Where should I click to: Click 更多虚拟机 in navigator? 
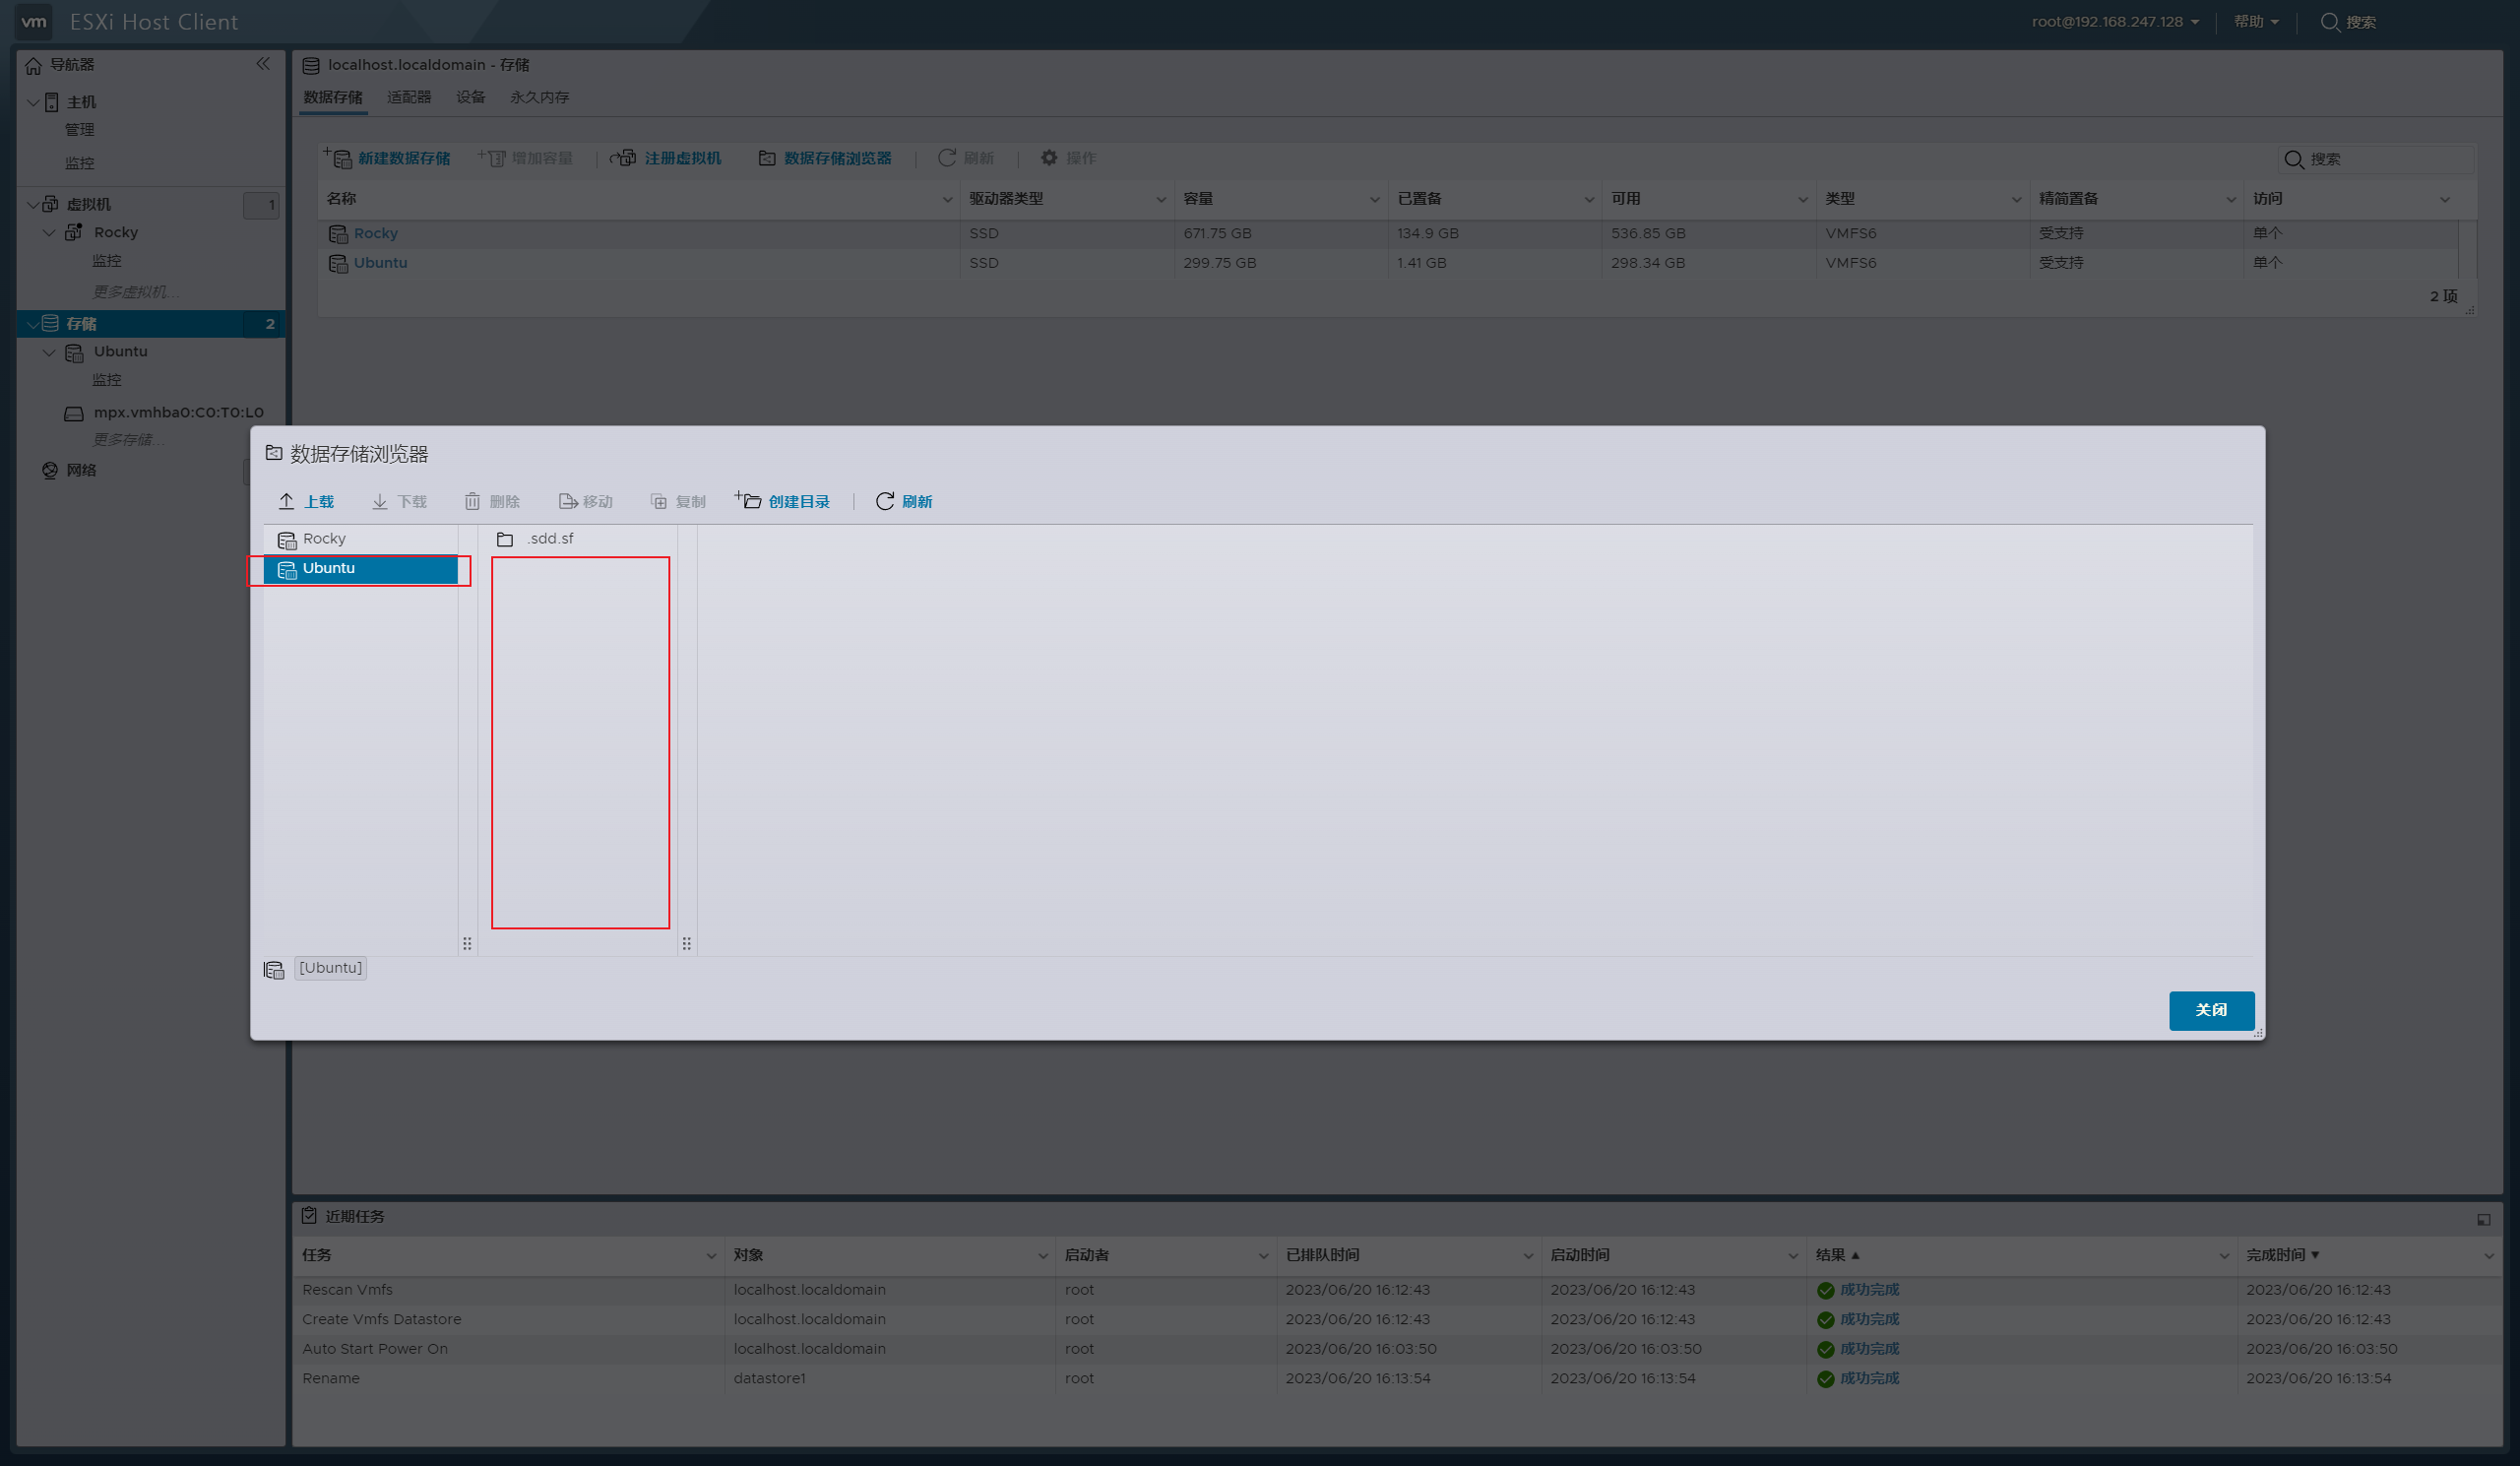point(136,292)
